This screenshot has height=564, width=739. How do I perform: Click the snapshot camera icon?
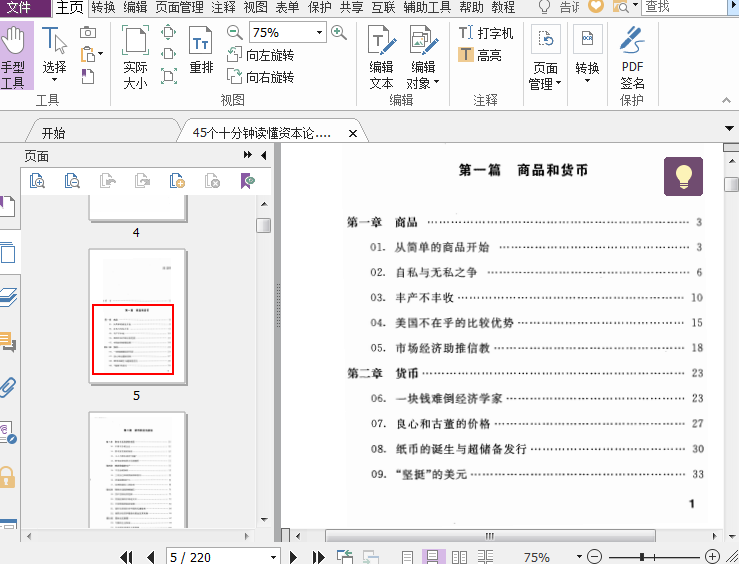click(x=88, y=33)
